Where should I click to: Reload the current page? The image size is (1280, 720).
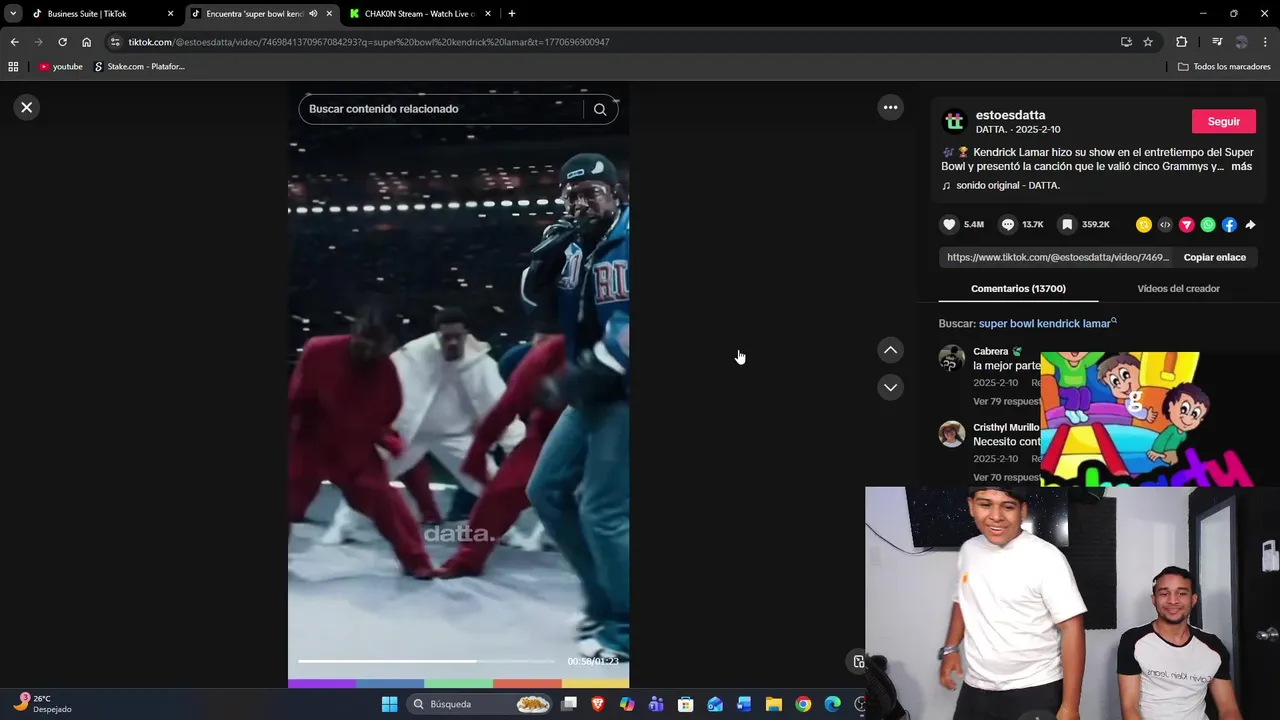(x=62, y=42)
